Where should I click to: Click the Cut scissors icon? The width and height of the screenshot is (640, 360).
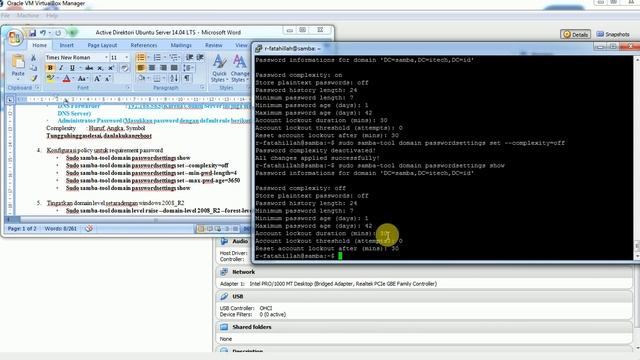[33, 58]
